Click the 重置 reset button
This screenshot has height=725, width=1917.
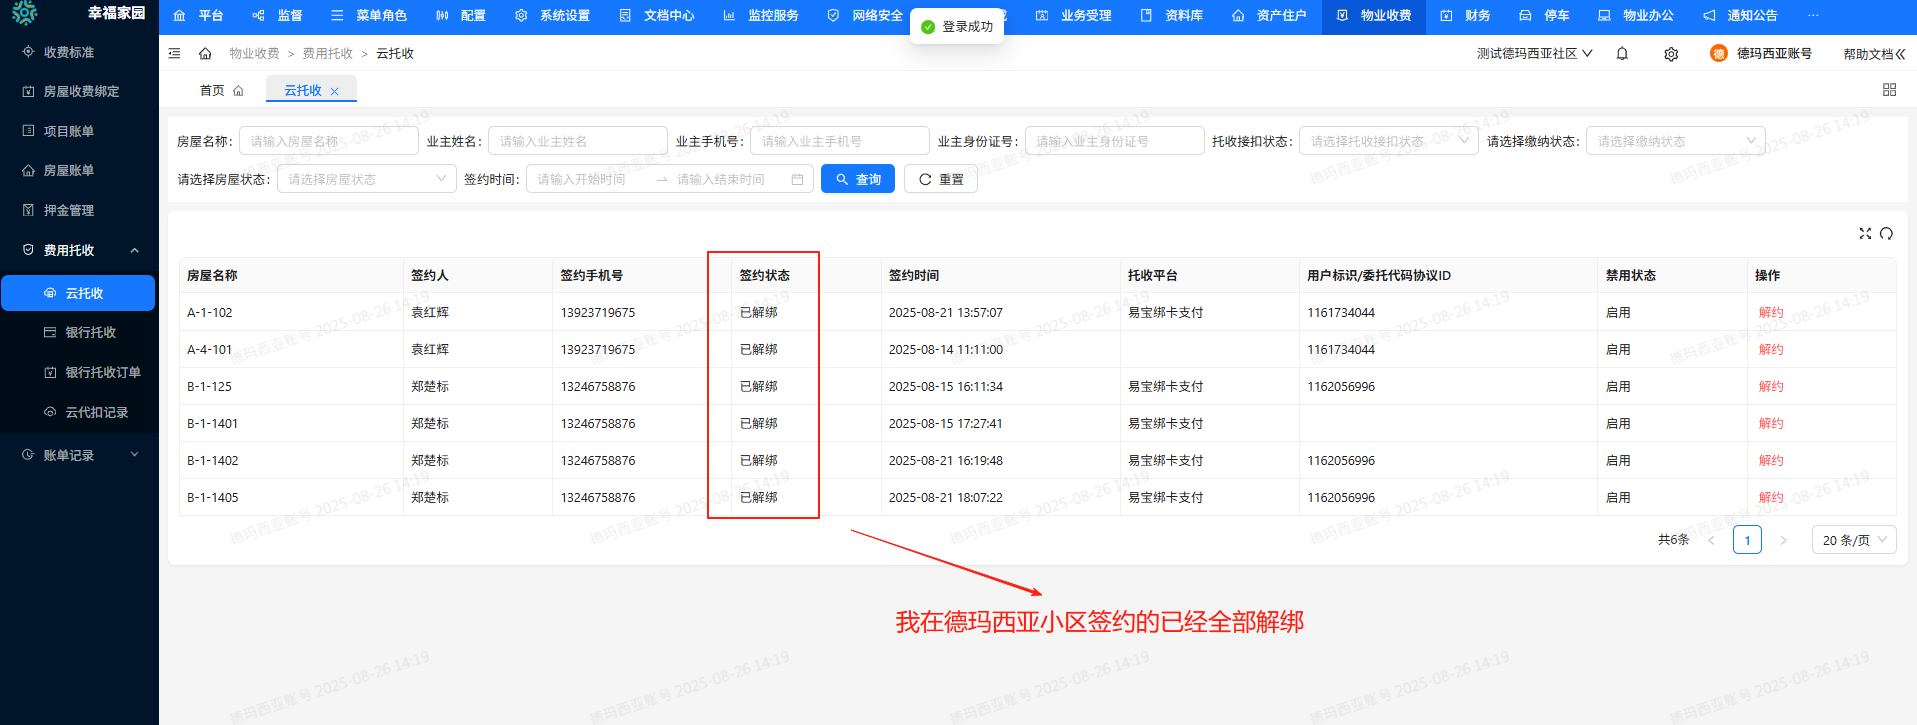[940, 180]
